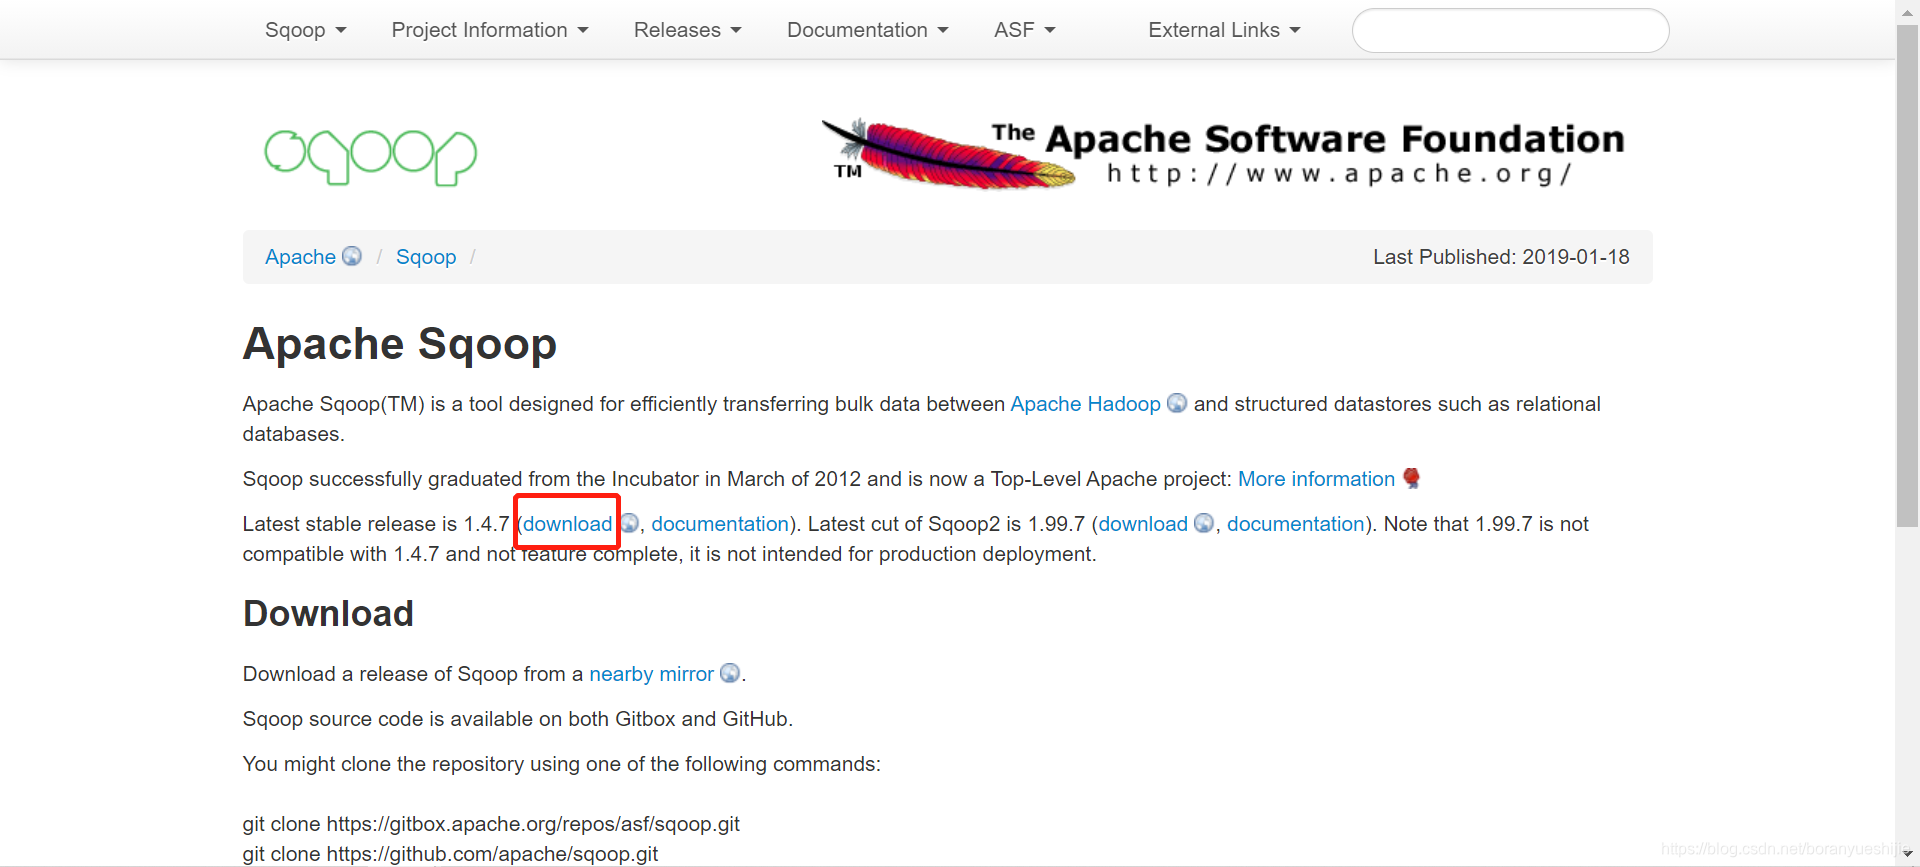1920x867 pixels.
Task: Open the ASF dropdown menu
Action: click(1024, 30)
